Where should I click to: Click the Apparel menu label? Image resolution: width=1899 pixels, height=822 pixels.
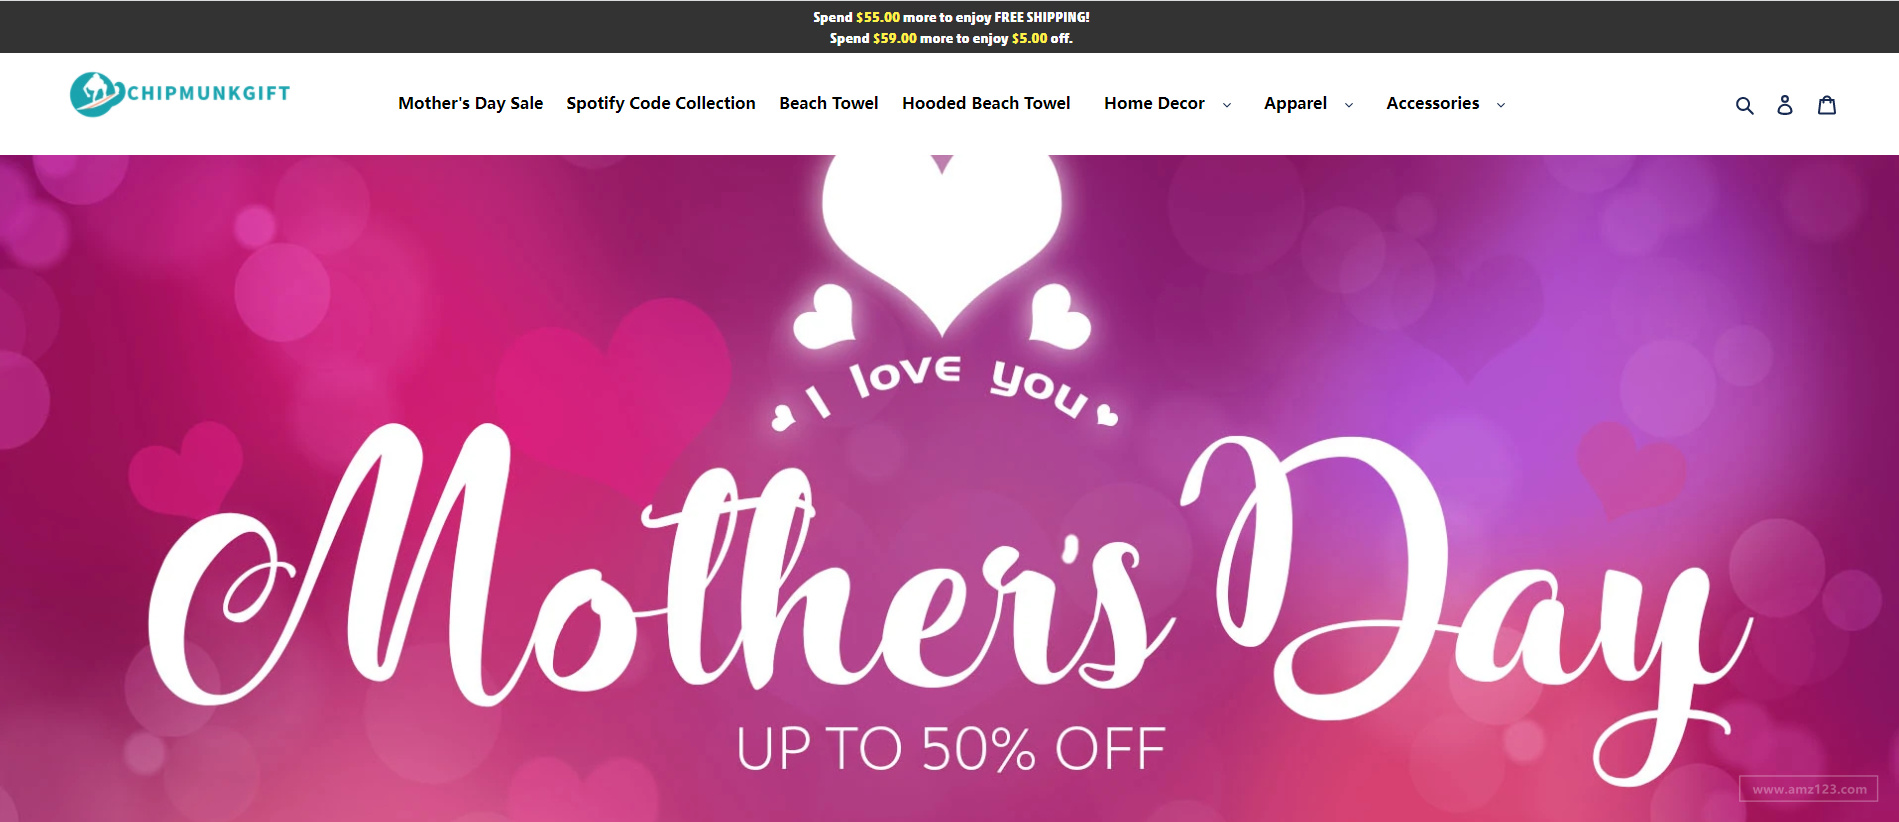click(x=1295, y=103)
